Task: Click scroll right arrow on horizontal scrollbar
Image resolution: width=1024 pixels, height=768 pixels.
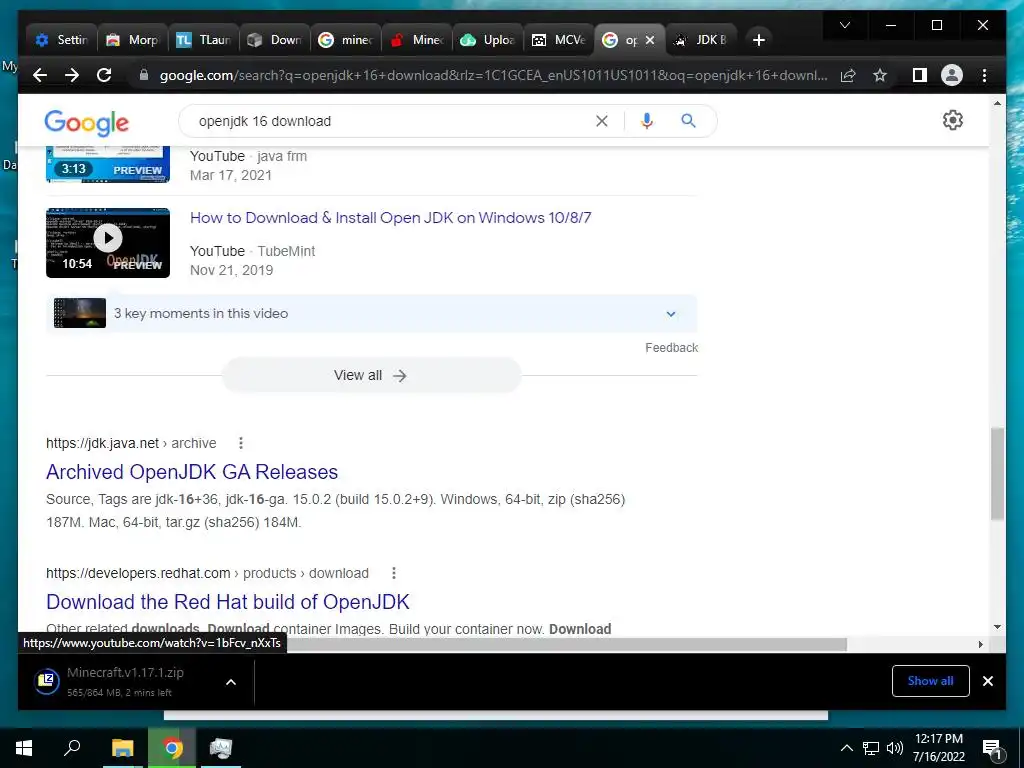Action: (x=980, y=645)
